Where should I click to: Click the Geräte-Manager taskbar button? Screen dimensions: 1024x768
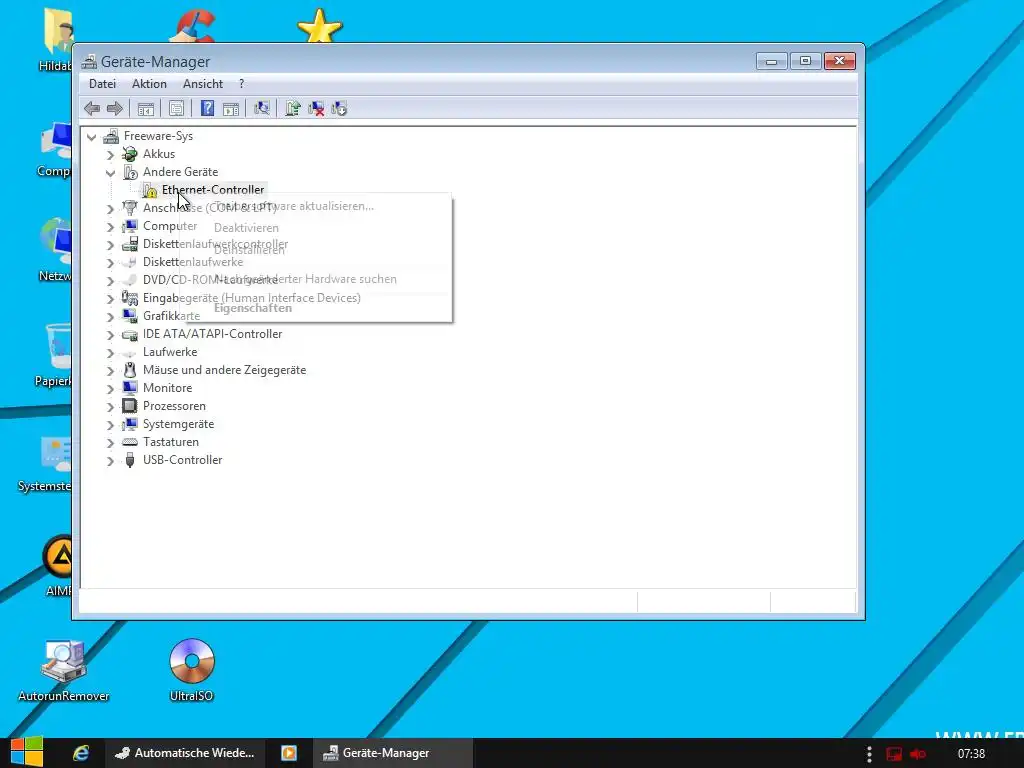tap(392, 753)
